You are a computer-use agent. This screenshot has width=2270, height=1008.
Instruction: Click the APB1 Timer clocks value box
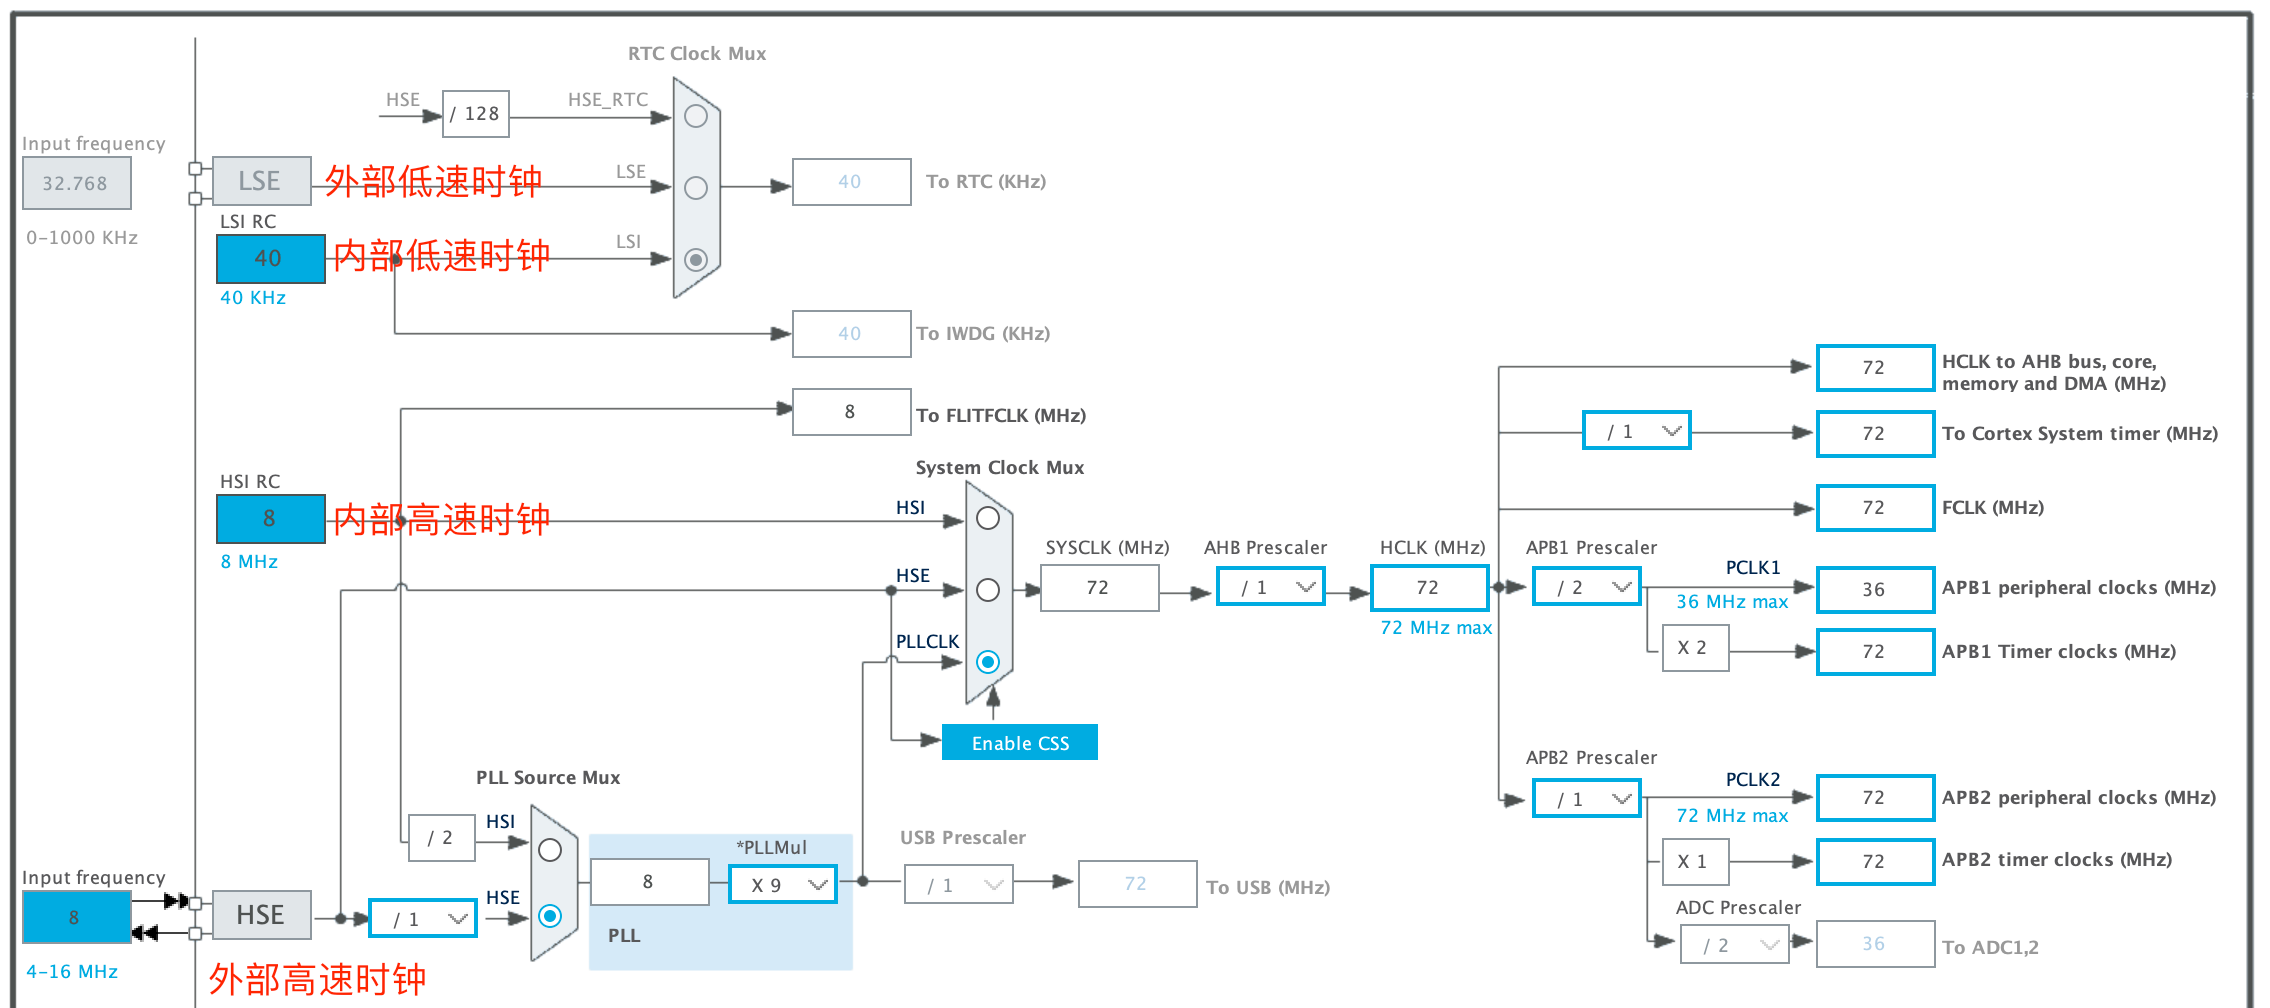pyautogui.click(x=1876, y=652)
